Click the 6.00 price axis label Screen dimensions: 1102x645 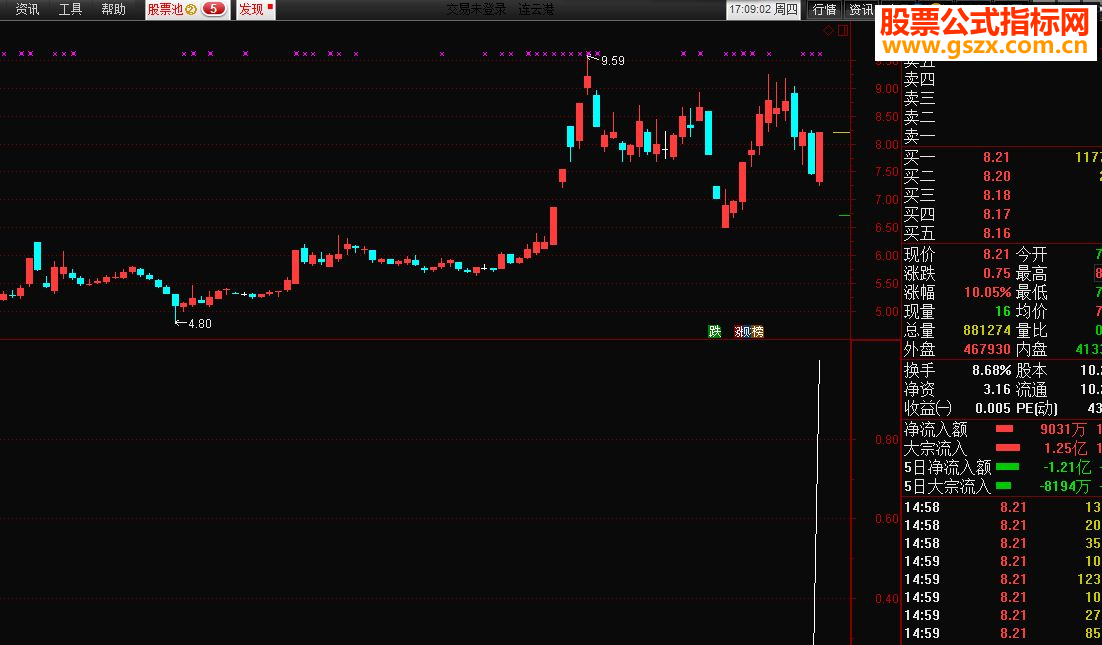[887, 256]
